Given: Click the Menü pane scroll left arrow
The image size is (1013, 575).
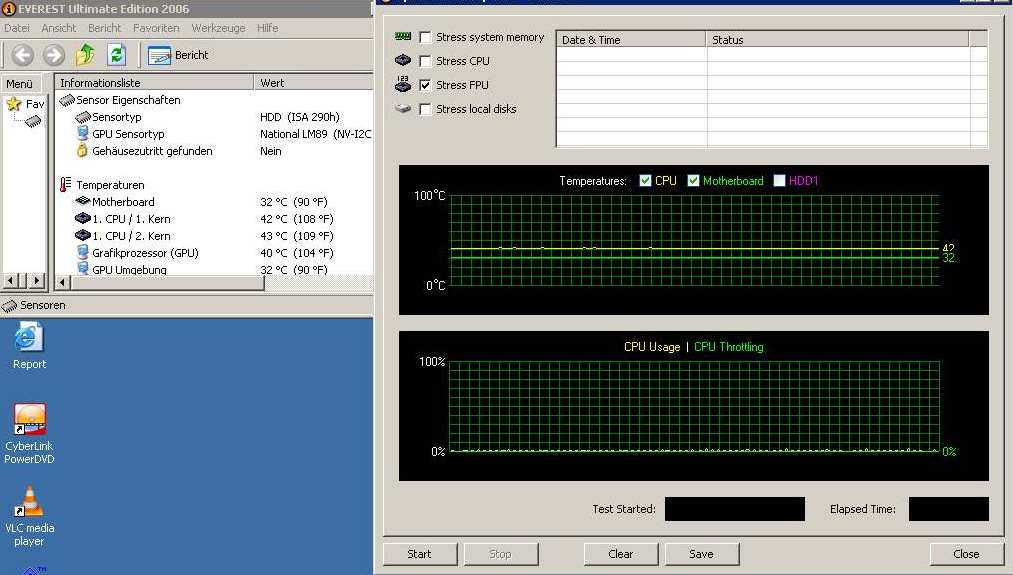Looking at the screenshot, I should (11, 280).
